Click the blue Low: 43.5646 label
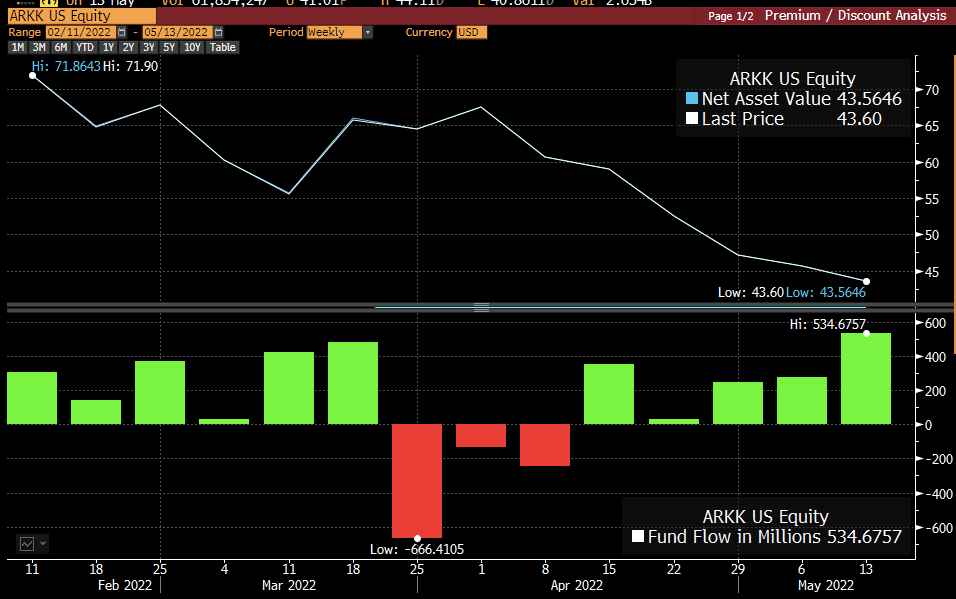 click(826, 292)
